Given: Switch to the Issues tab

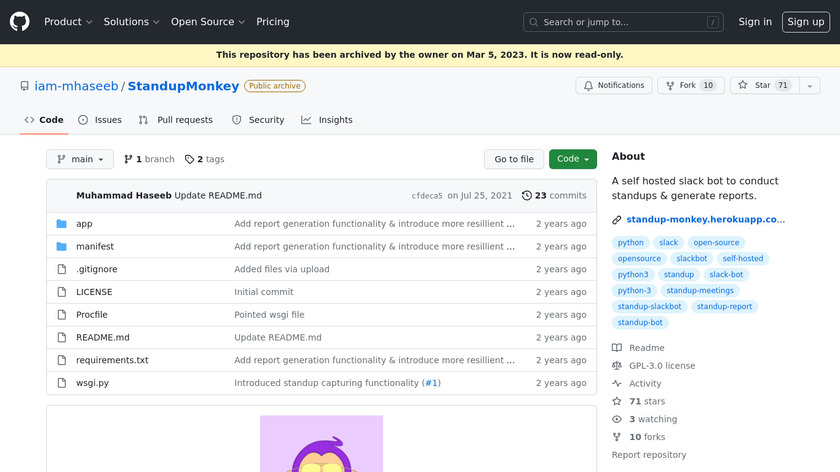Looking at the screenshot, I should click(x=100, y=120).
